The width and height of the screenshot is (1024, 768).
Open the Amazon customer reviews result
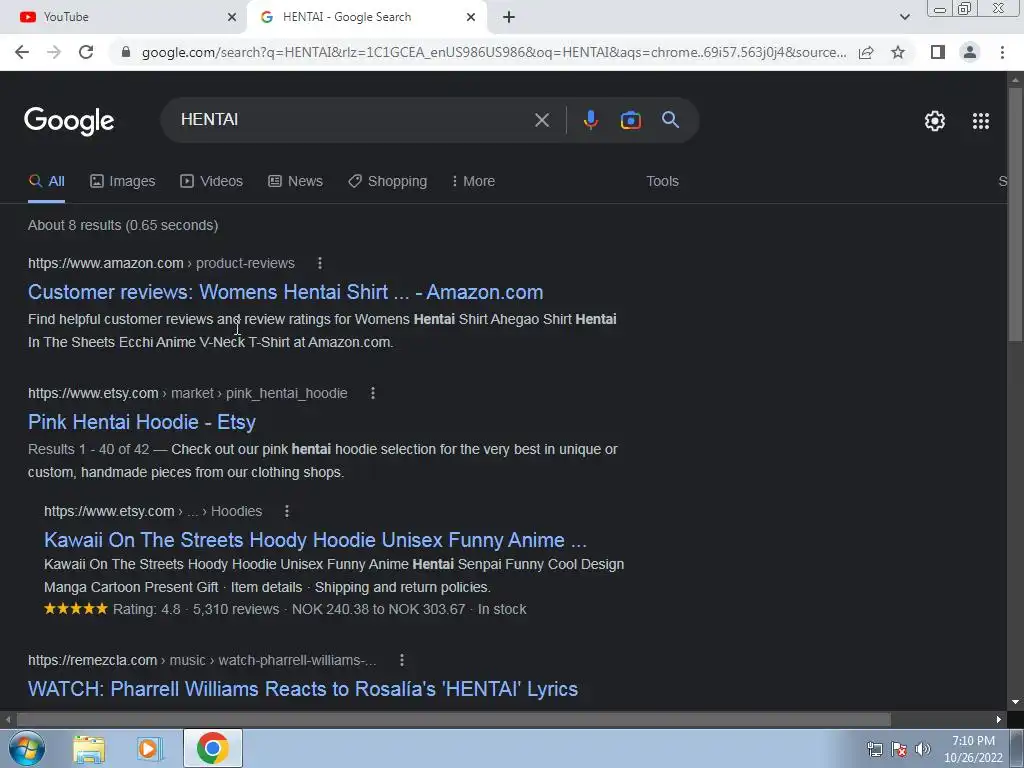pos(285,292)
